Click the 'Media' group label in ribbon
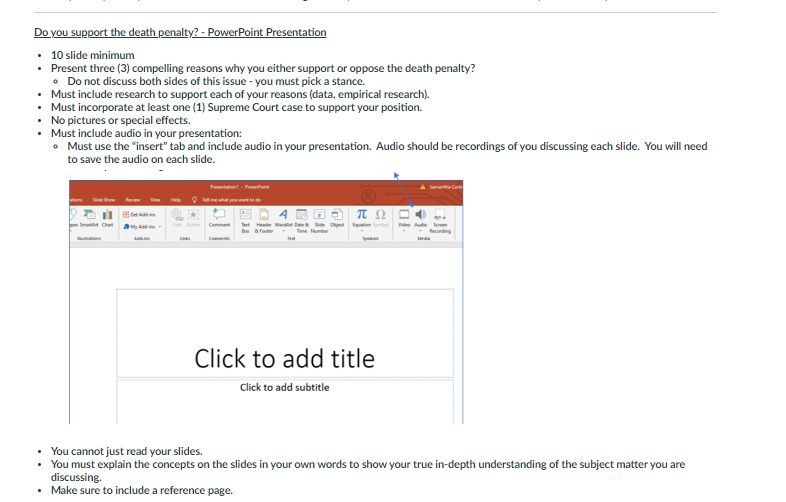Image resolution: width=786 pixels, height=502 pixels. click(424, 239)
